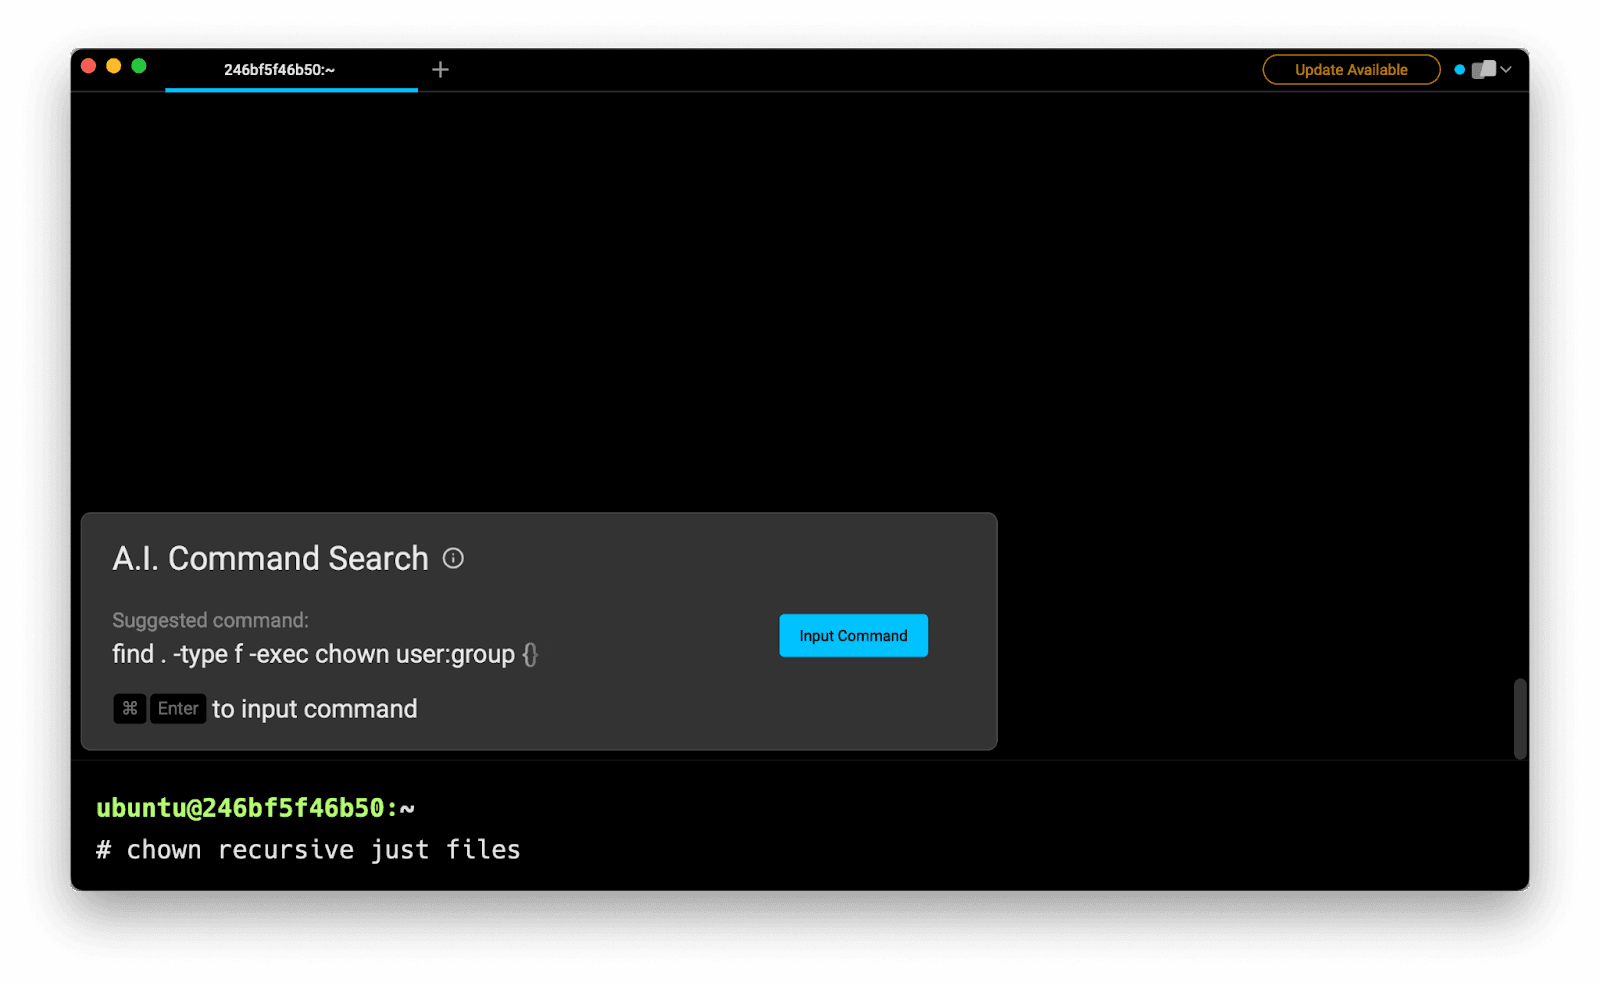Maximize the window with the green button
1600x984 pixels.
tap(139, 66)
